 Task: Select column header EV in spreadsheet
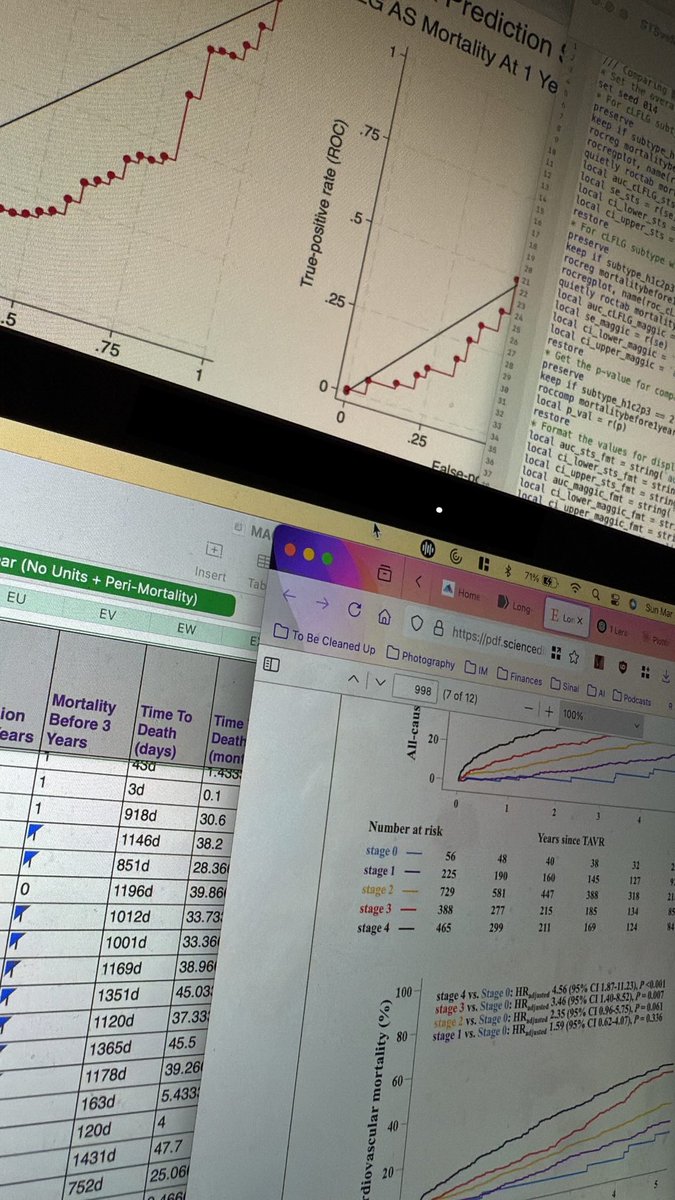(x=108, y=614)
